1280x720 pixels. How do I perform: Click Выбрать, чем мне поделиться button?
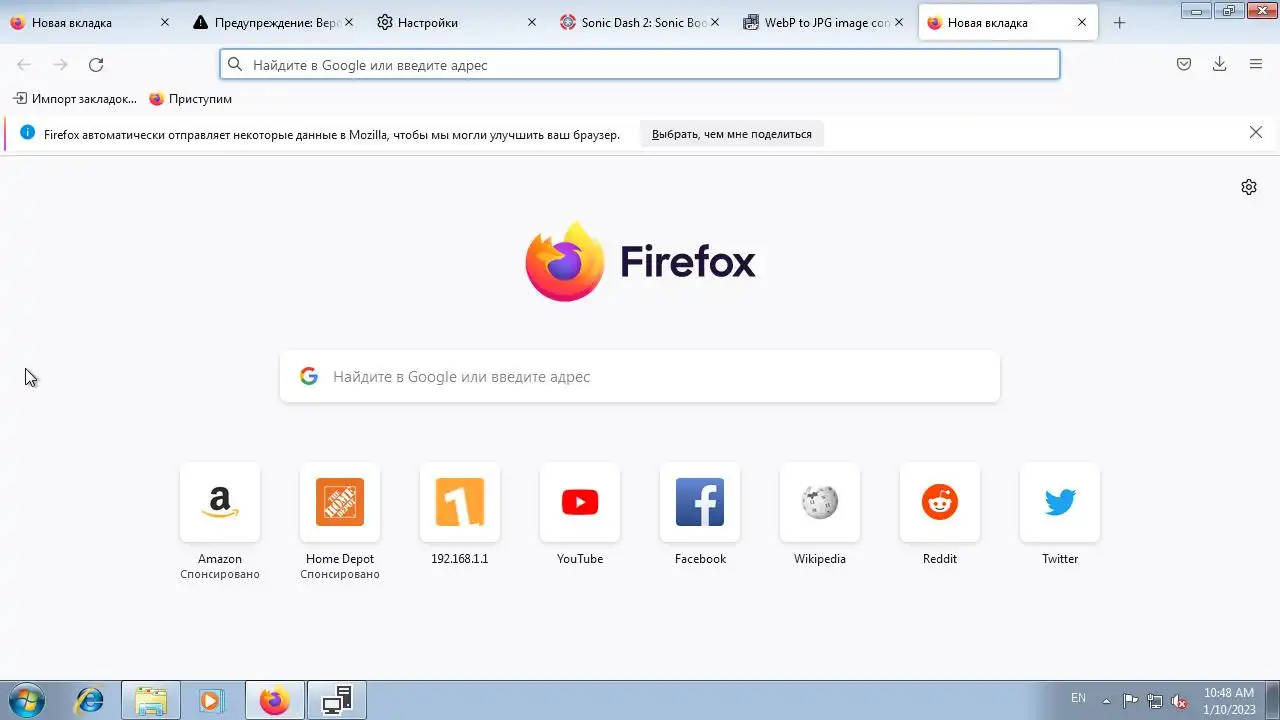pos(732,134)
